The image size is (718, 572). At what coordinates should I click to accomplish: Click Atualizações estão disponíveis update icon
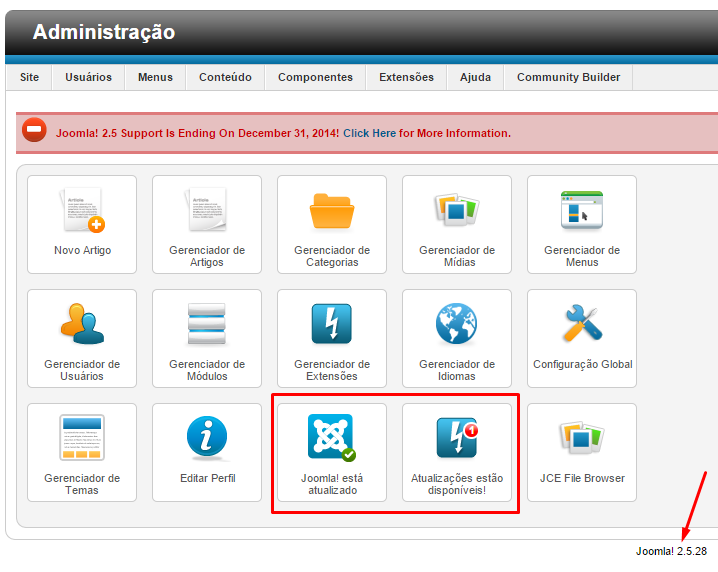[x=457, y=437]
